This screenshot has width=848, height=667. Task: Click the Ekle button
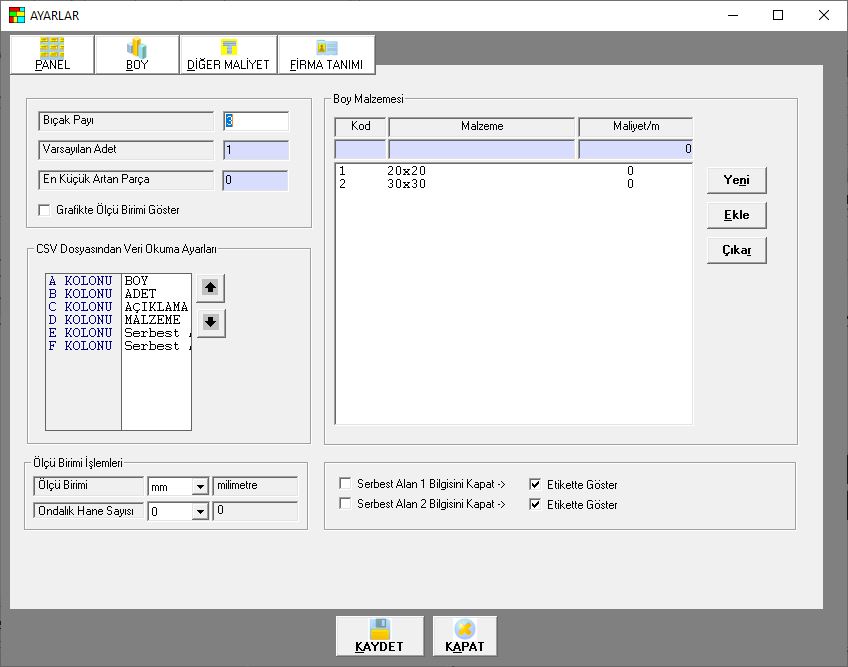(737, 215)
